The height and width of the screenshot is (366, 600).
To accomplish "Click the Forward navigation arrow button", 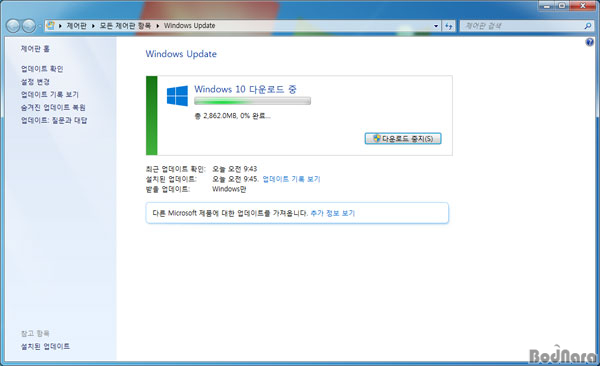I will 29,26.
